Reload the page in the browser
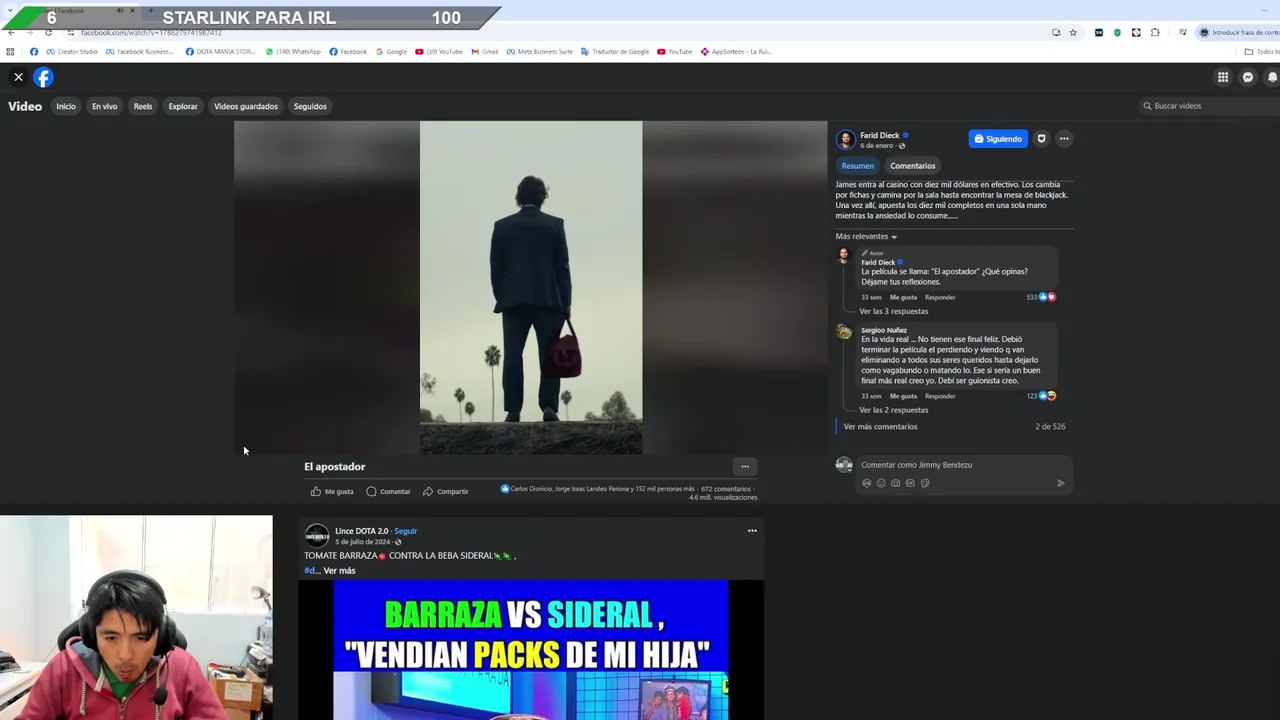The height and width of the screenshot is (720, 1280). point(48,32)
